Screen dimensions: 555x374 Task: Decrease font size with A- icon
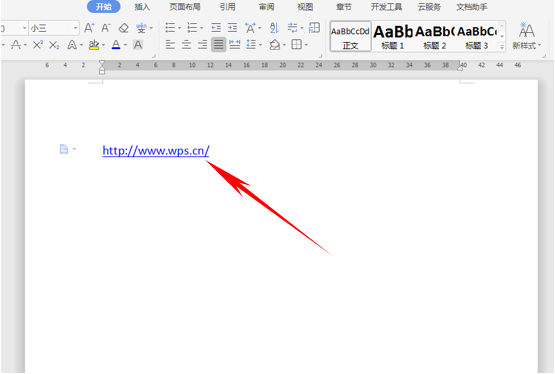(106, 28)
